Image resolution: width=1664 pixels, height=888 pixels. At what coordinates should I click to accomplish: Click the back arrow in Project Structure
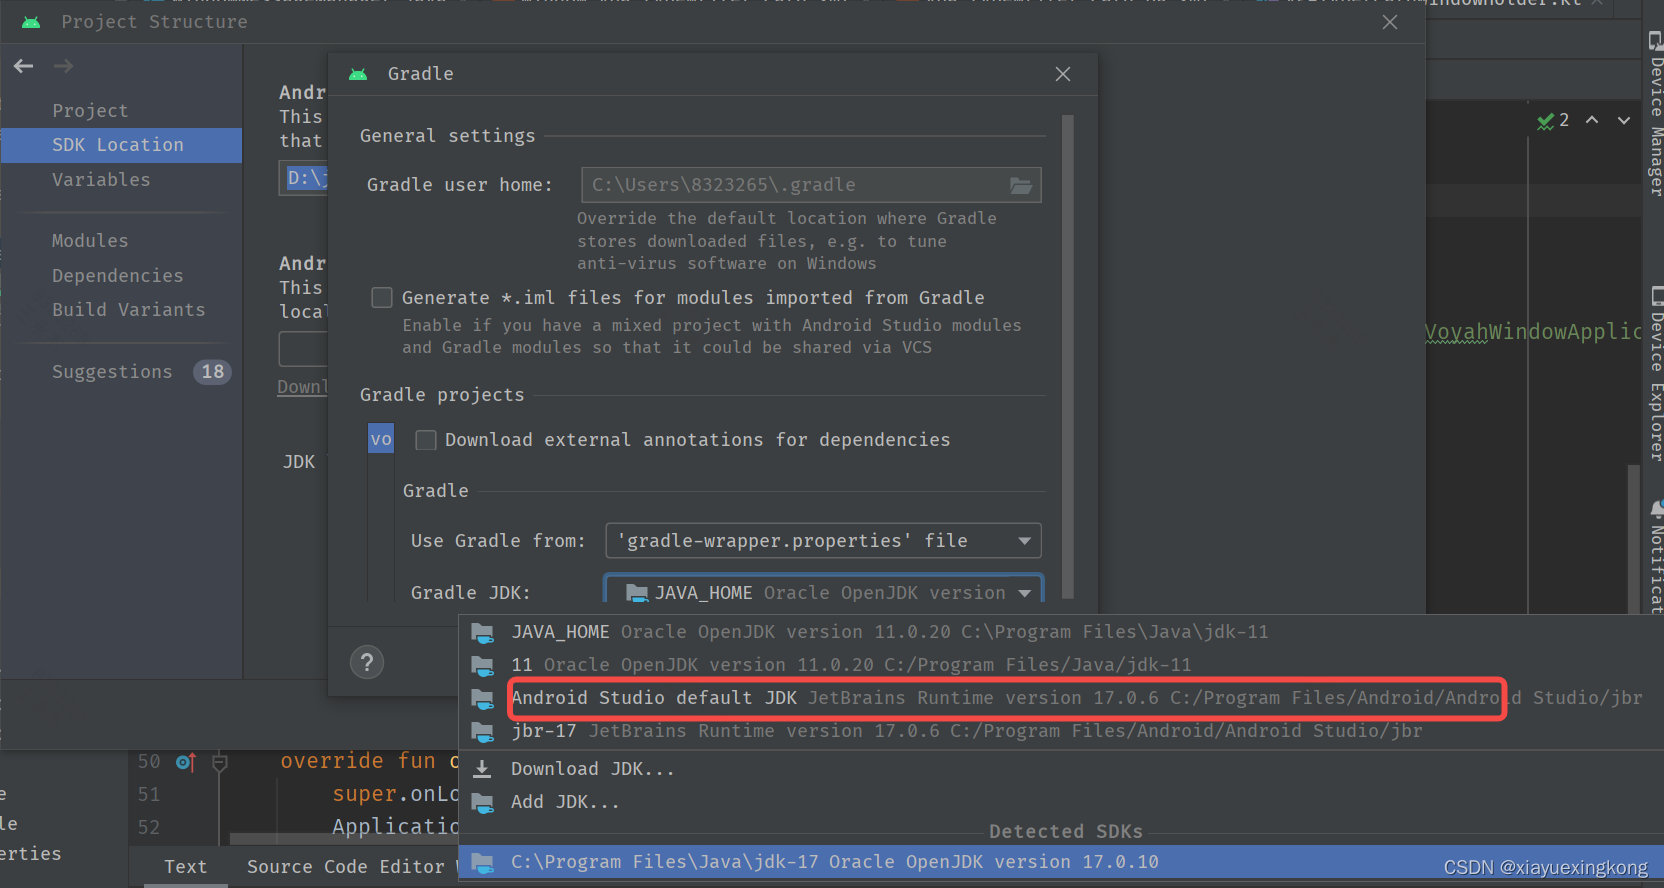click(x=24, y=66)
